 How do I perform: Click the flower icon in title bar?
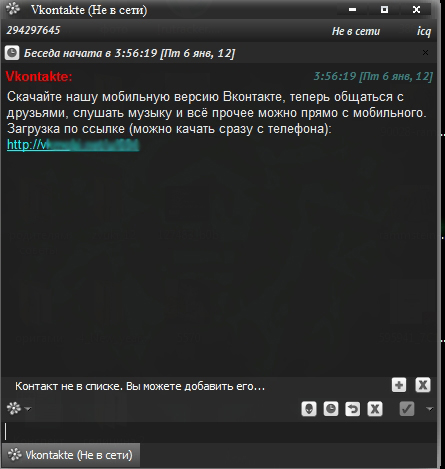[x=13, y=9]
